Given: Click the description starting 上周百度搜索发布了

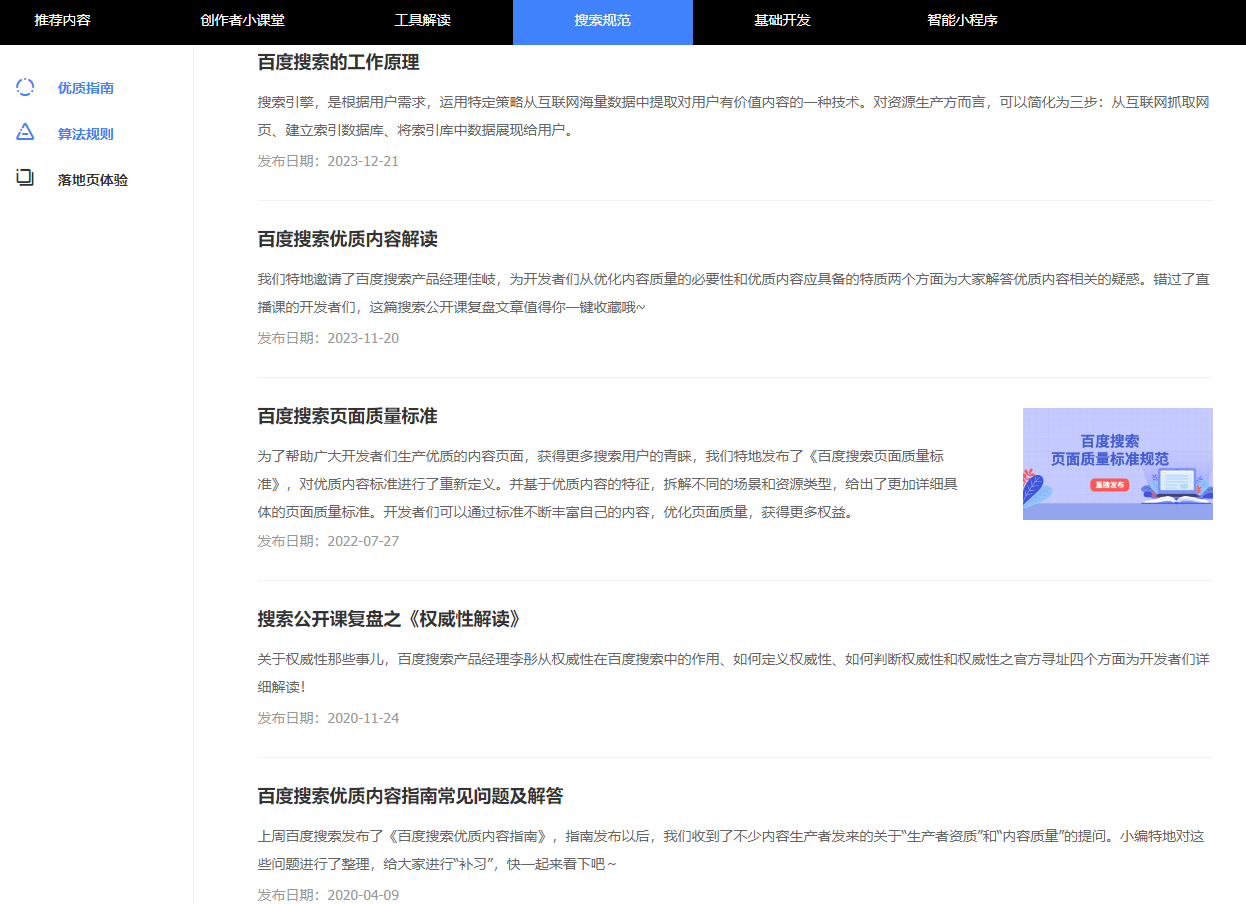Looking at the screenshot, I should pyautogui.click(x=730, y=850).
